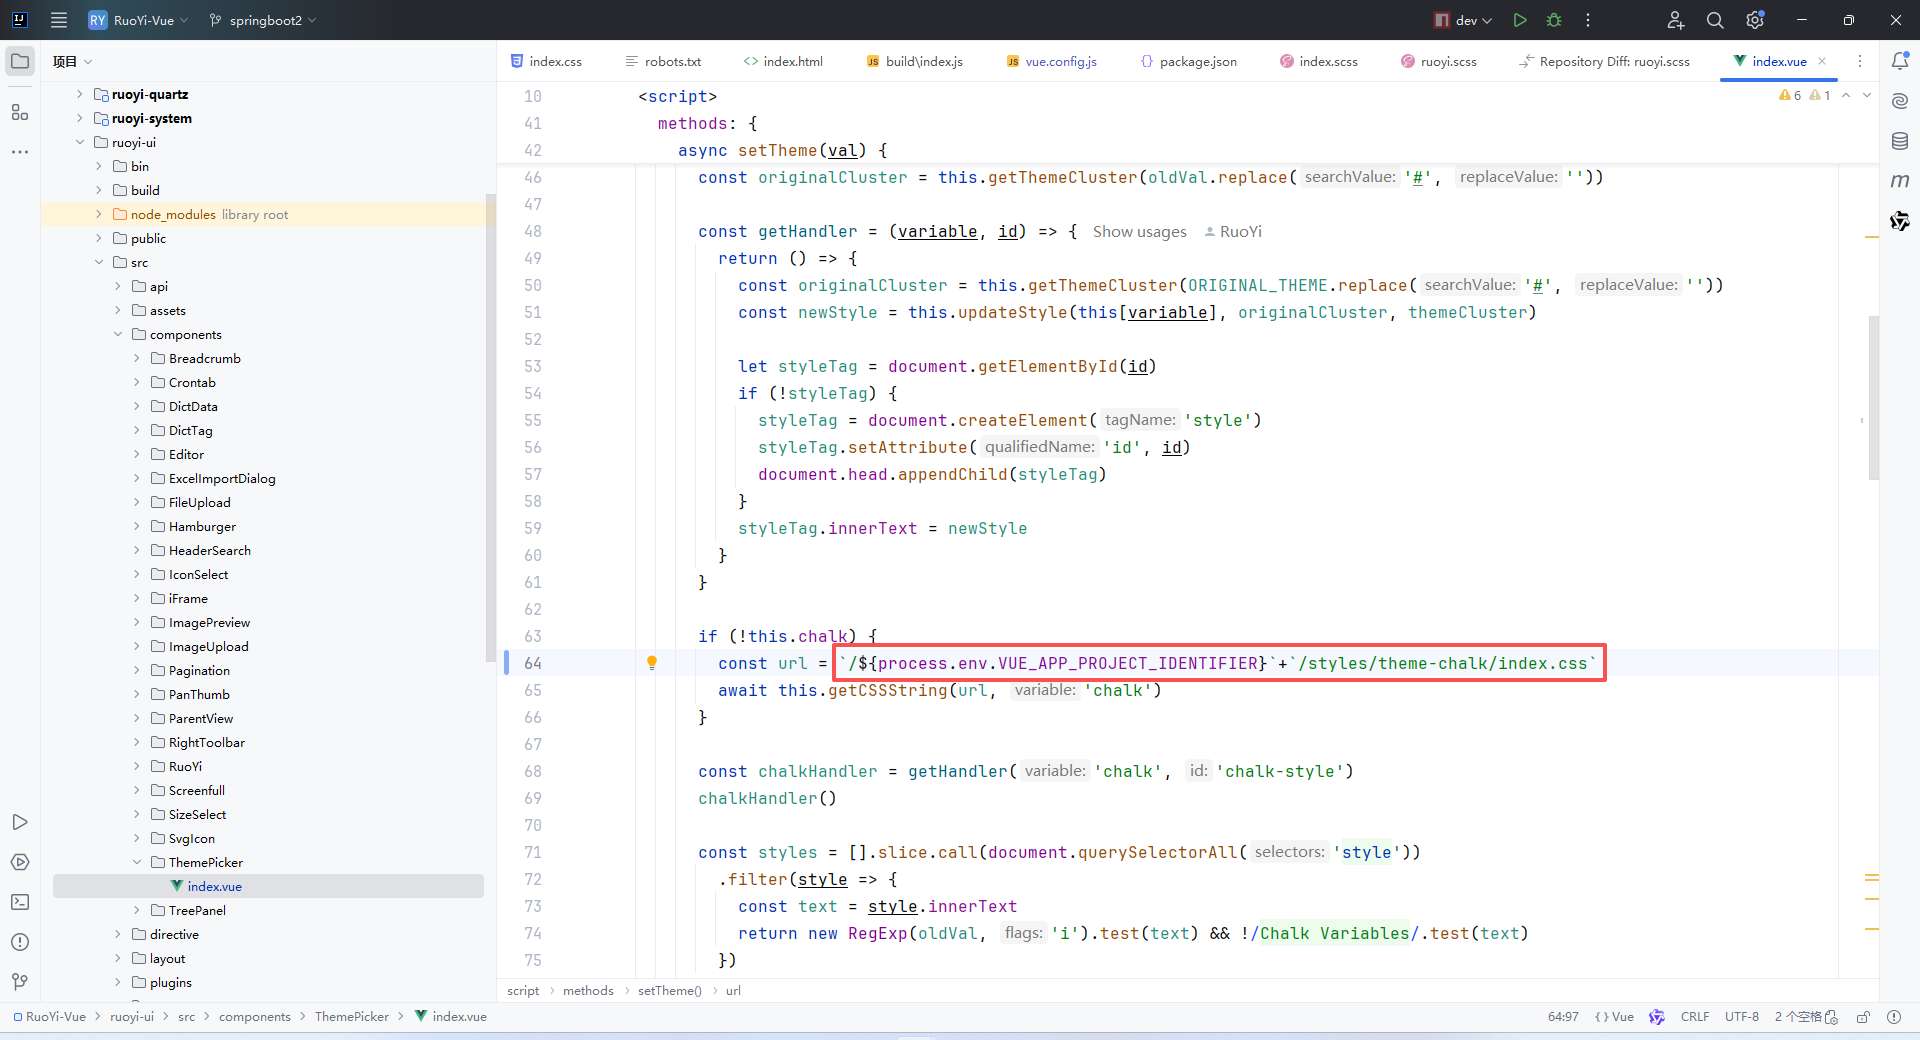Click the yellow lightbulb intention icon

[x=652, y=663]
